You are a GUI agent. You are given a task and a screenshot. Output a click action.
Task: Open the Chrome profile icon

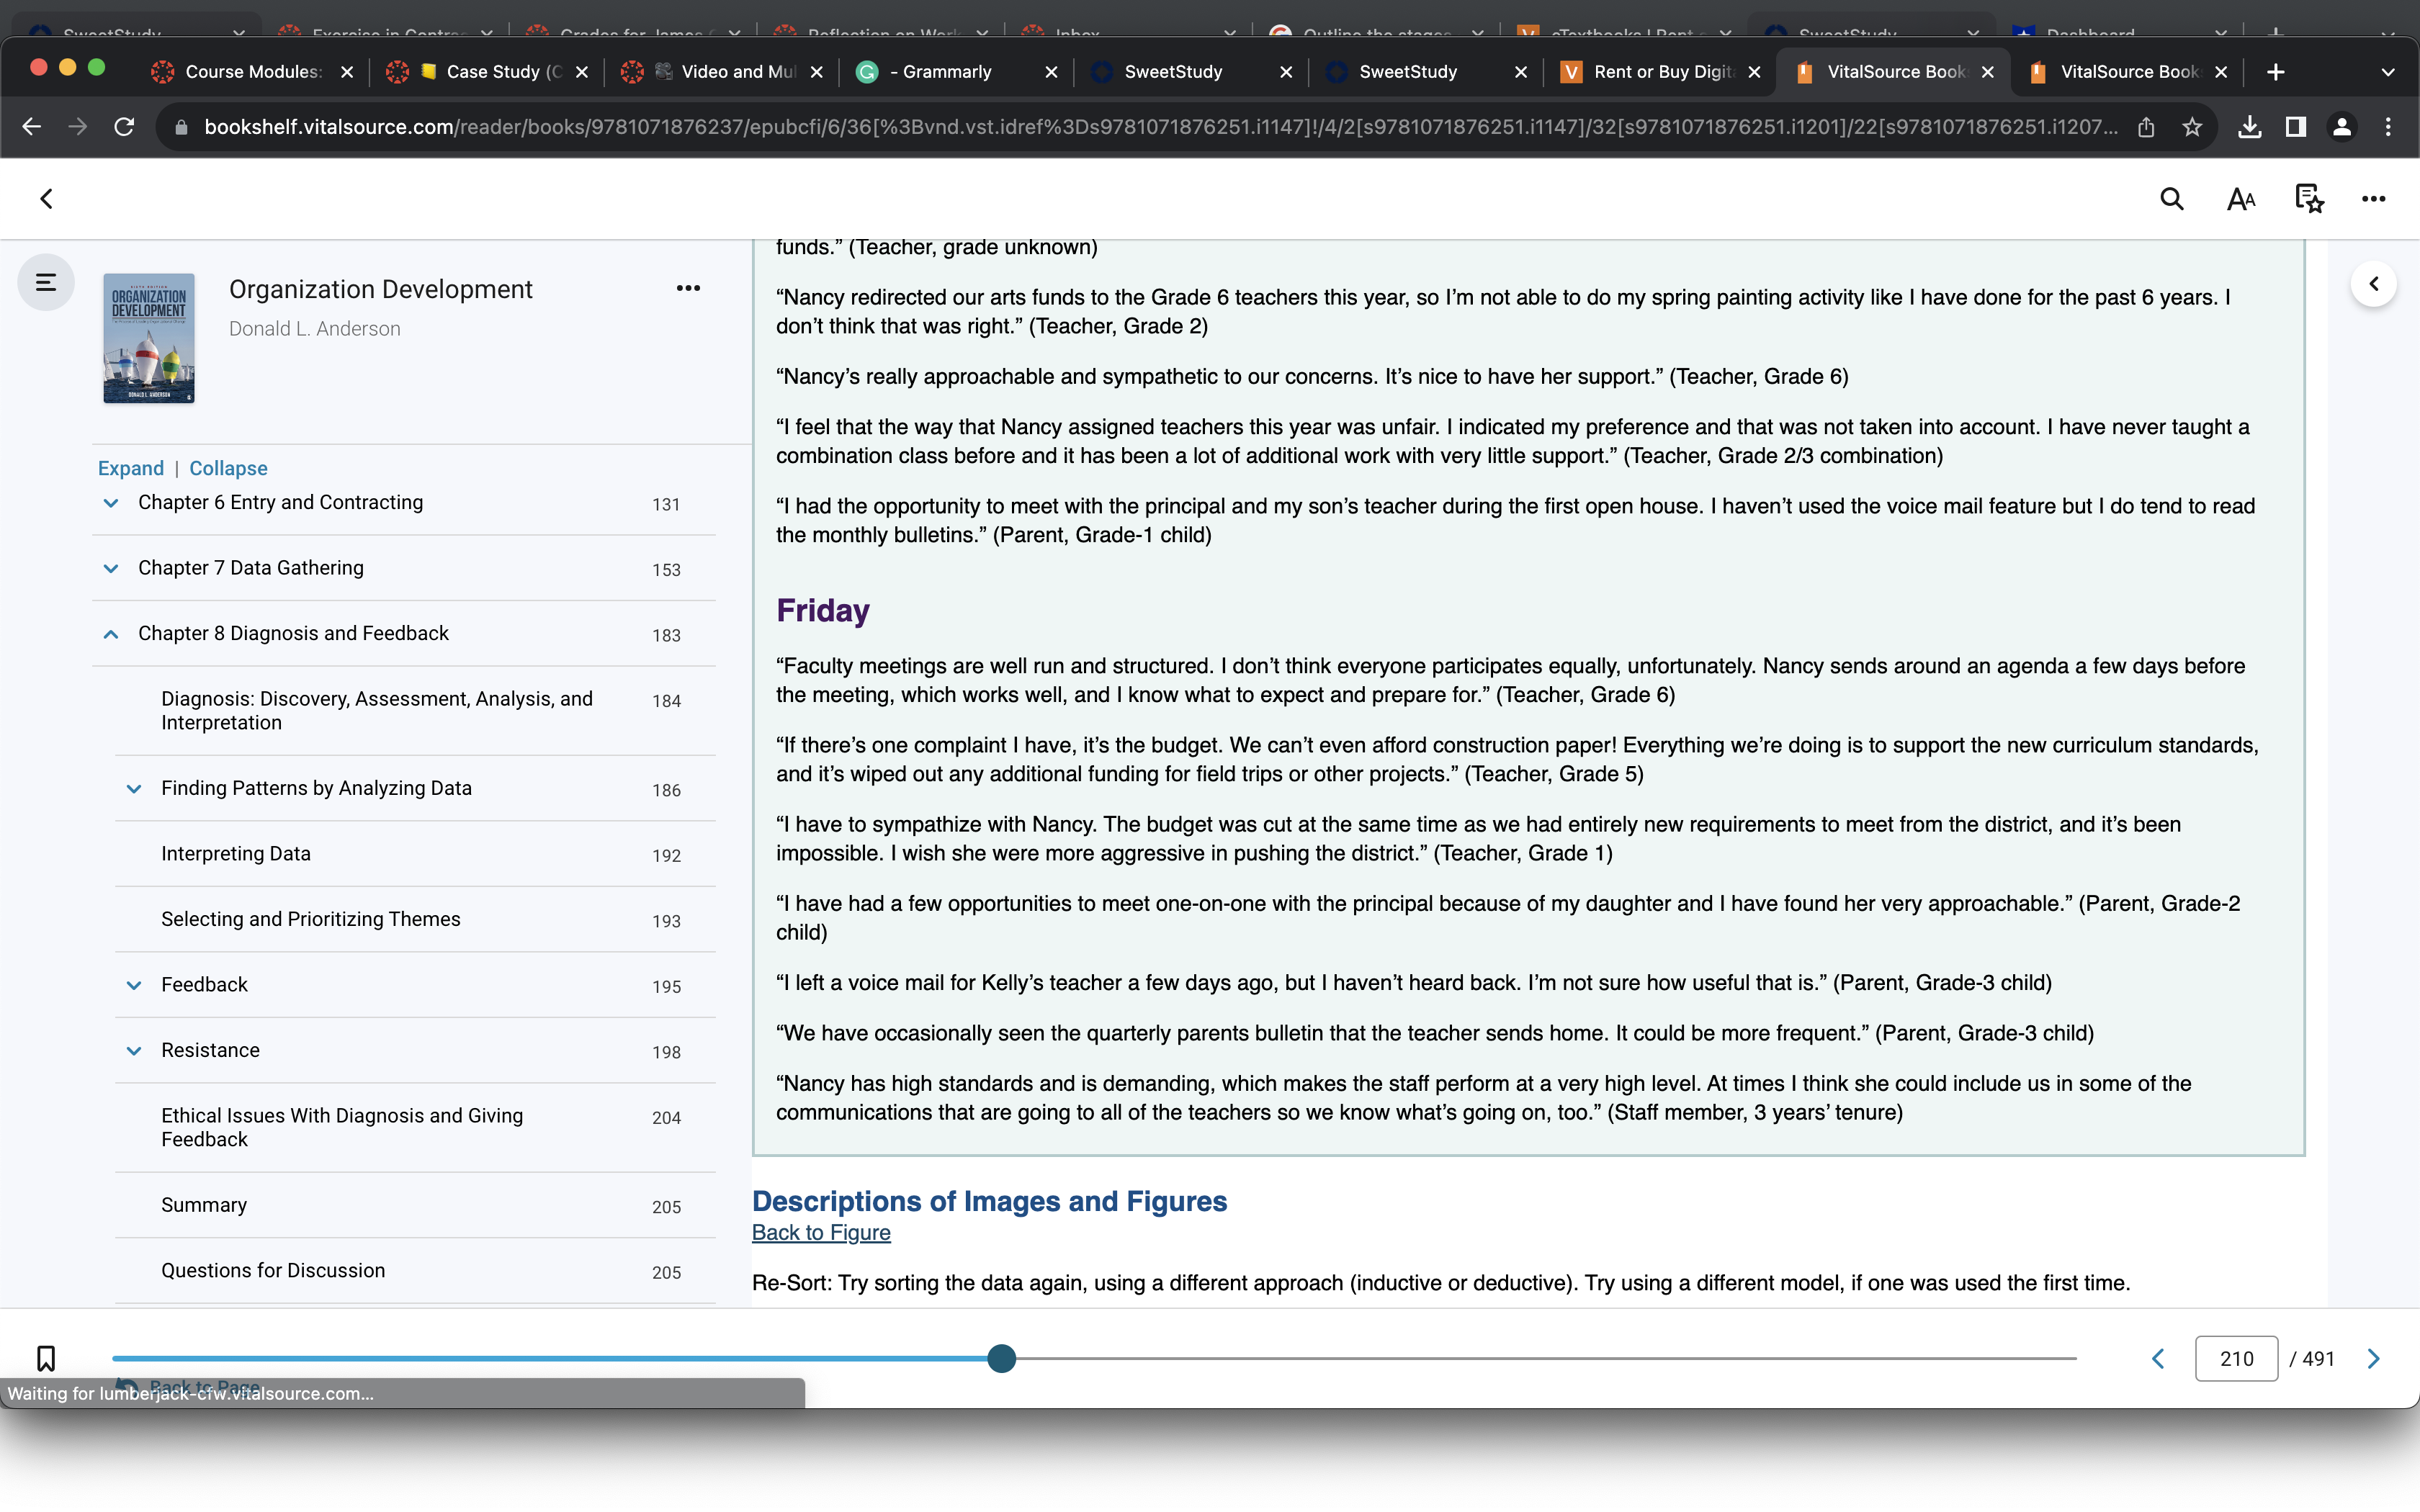pyautogui.click(x=2342, y=127)
